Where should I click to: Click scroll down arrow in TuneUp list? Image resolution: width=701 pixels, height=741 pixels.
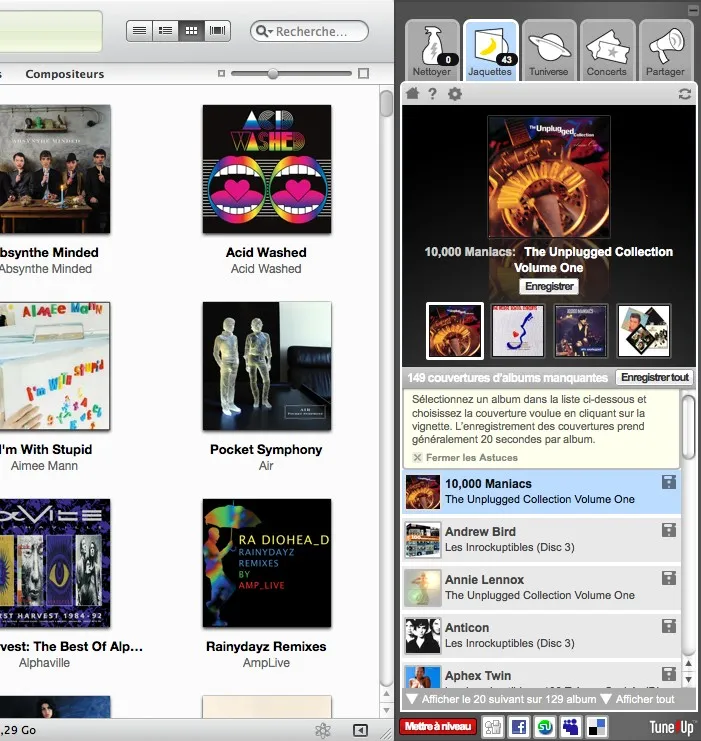pyautogui.click(x=689, y=680)
